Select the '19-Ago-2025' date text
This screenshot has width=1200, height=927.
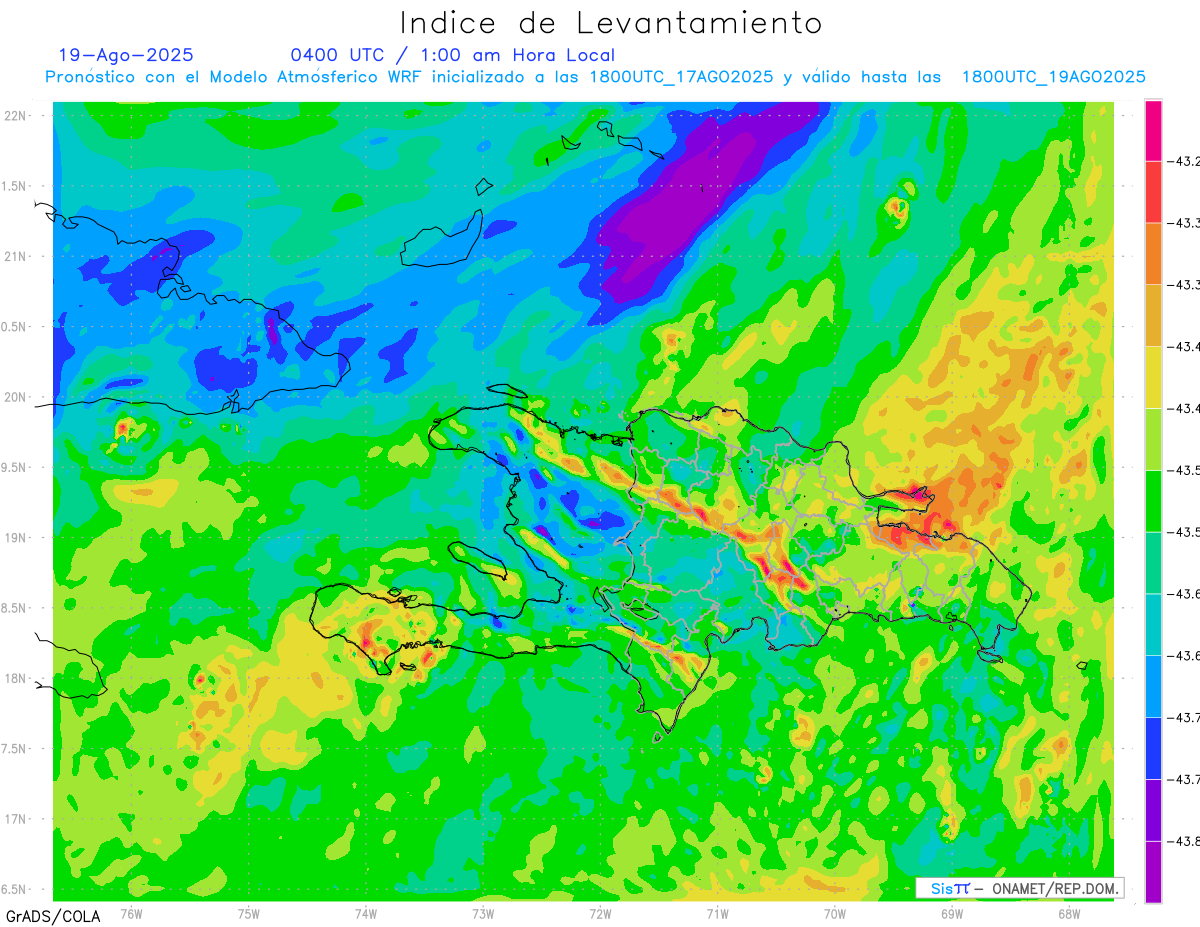pyautogui.click(x=126, y=55)
